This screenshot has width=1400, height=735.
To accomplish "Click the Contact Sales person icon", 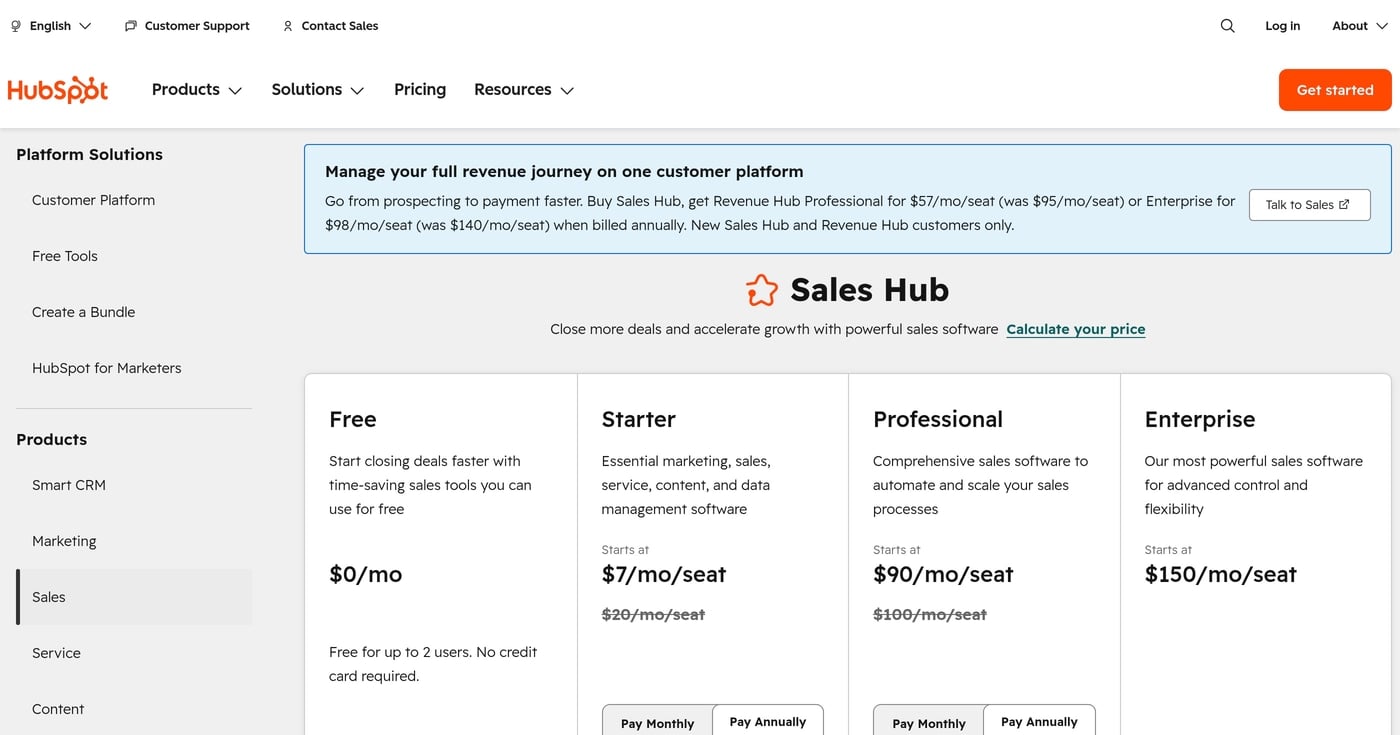I will coord(288,26).
